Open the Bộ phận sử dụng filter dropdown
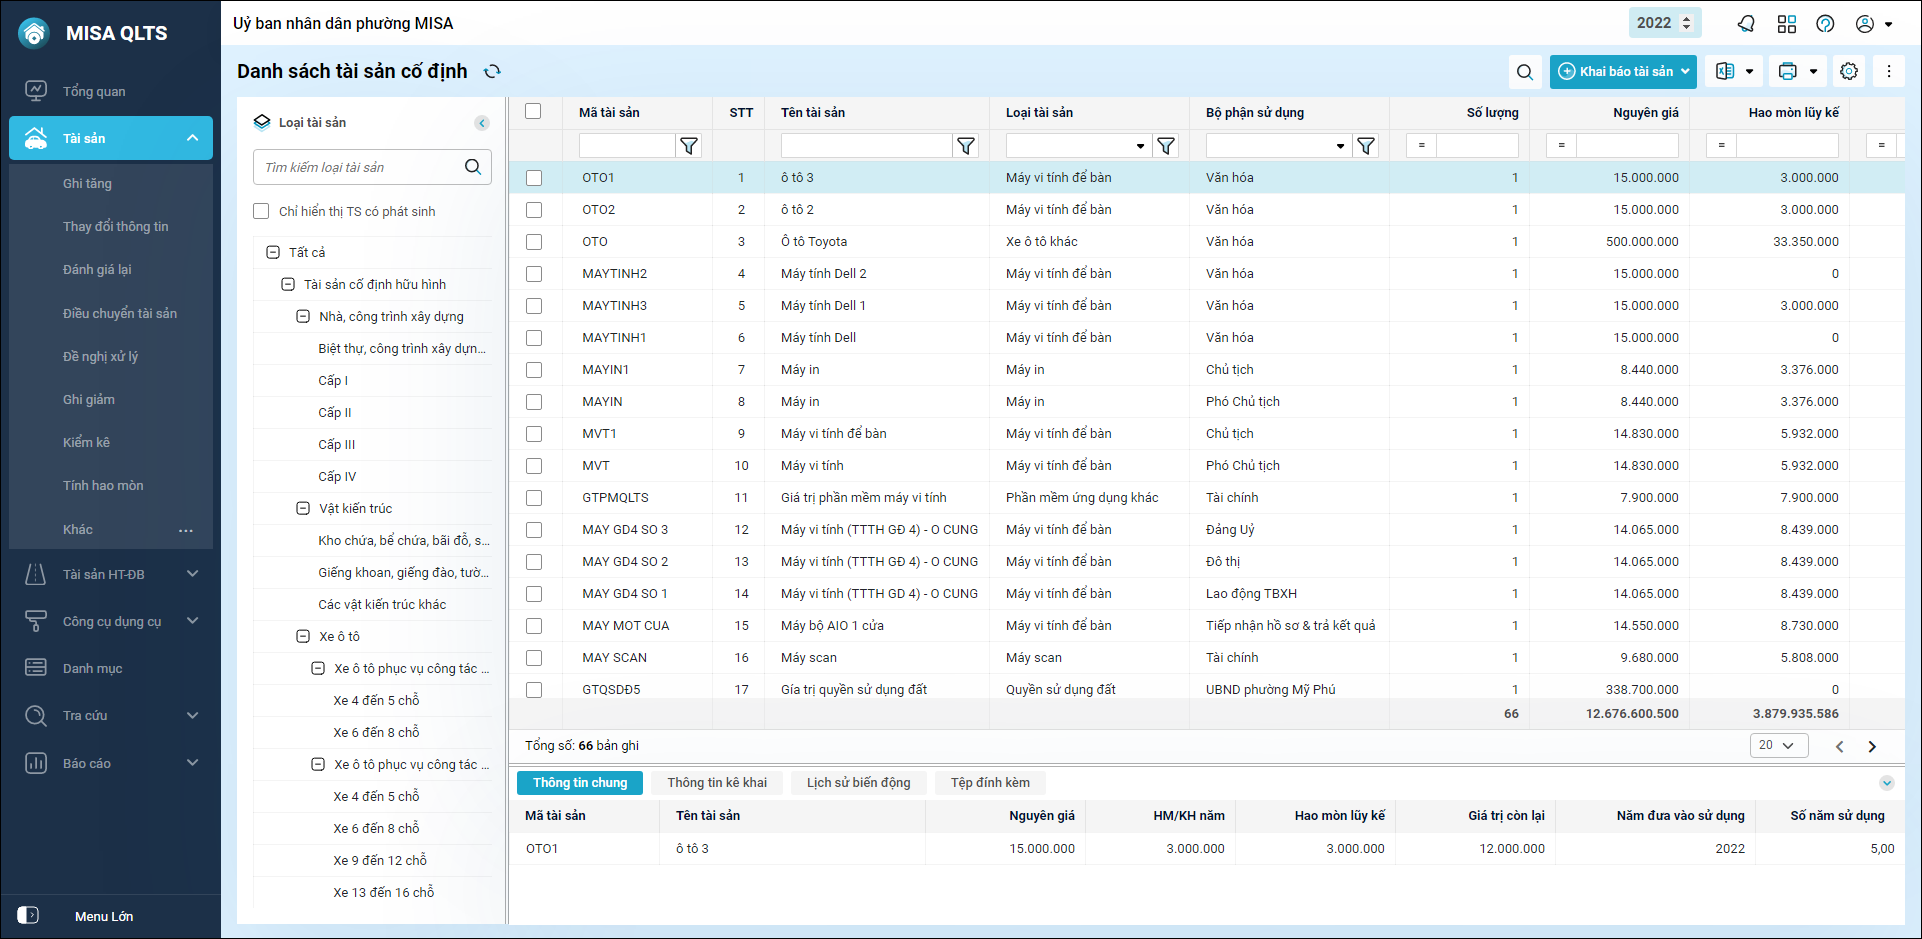Viewport: 1922px width, 939px height. click(x=1340, y=146)
